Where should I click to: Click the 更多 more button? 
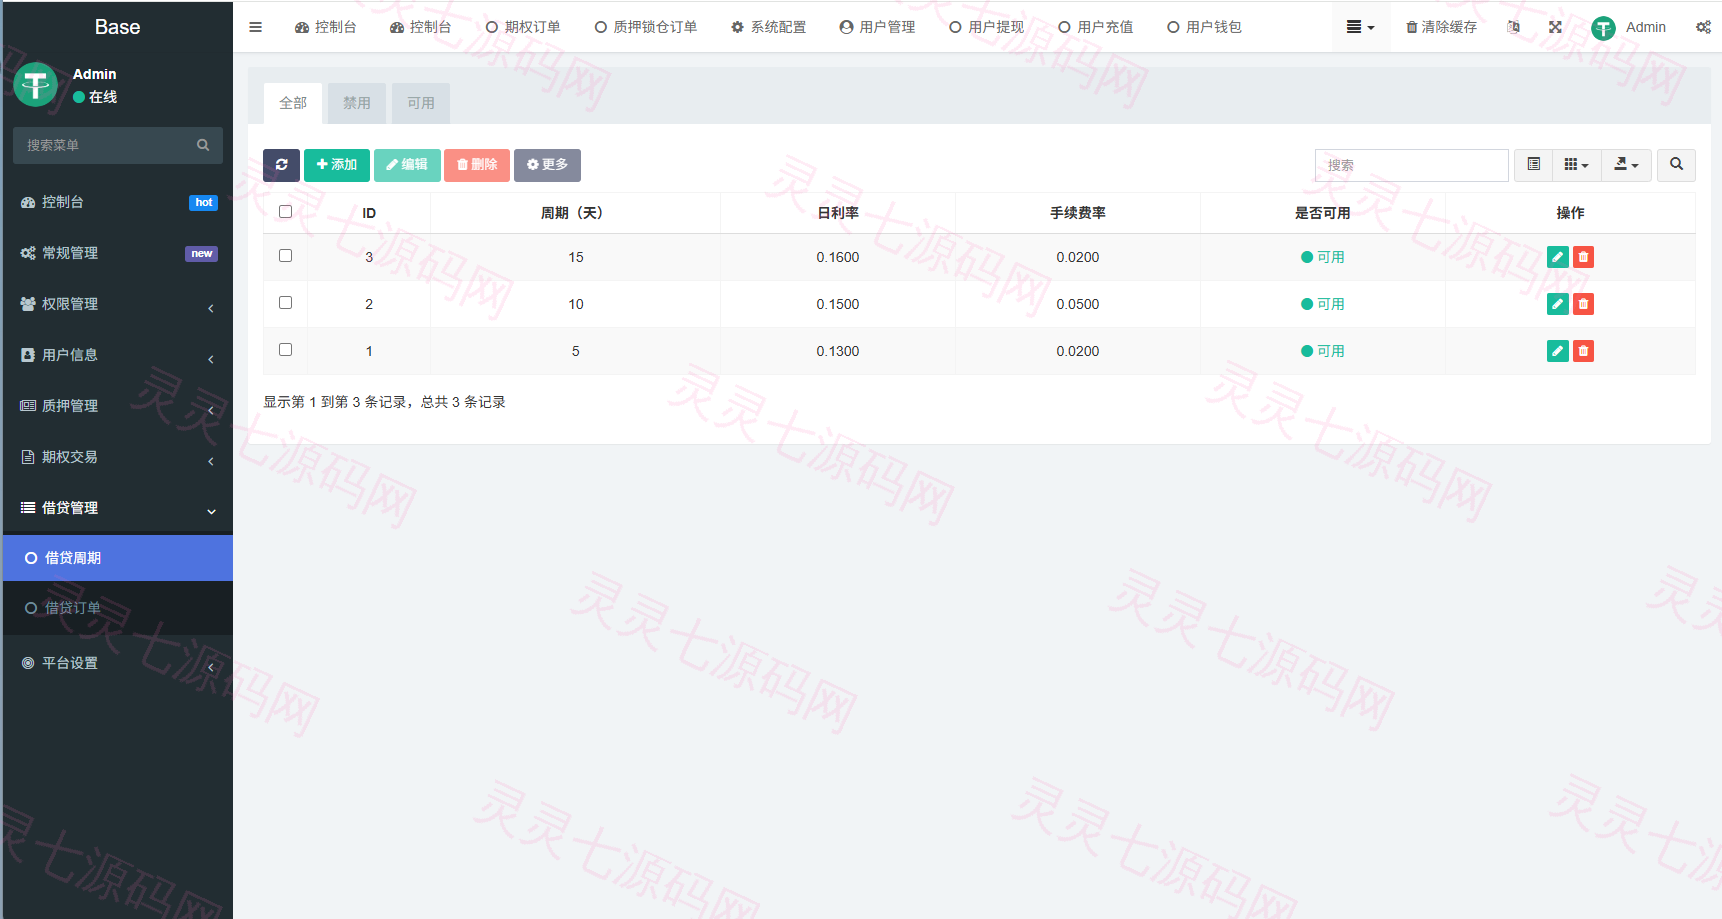pyautogui.click(x=547, y=165)
